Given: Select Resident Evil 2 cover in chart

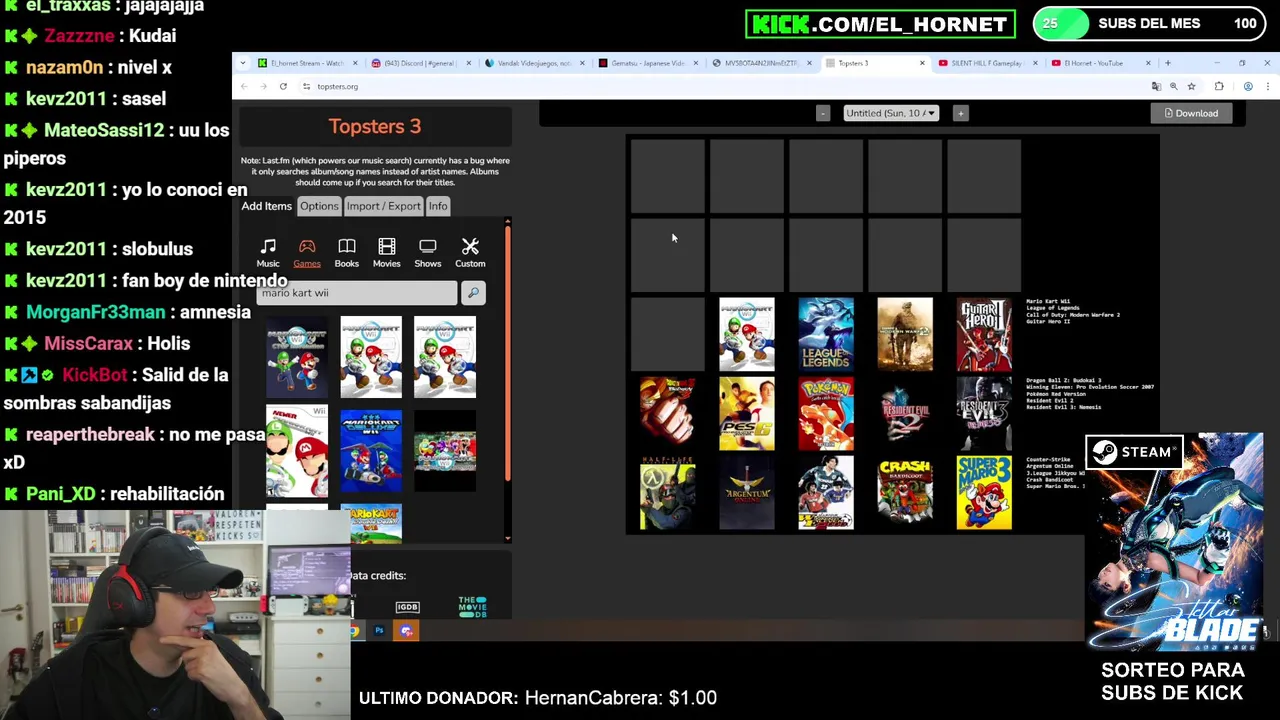Looking at the screenshot, I should pyautogui.click(x=905, y=413).
